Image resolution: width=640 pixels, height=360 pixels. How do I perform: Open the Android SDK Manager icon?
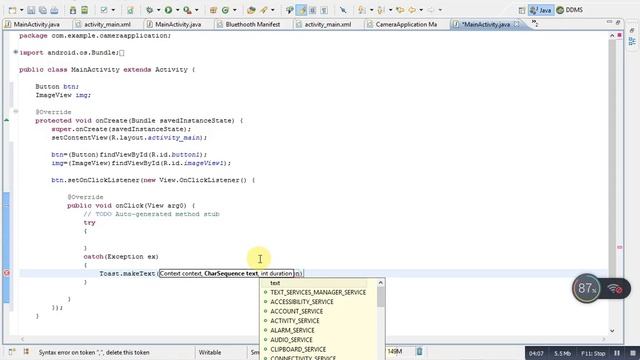(x=73, y=10)
